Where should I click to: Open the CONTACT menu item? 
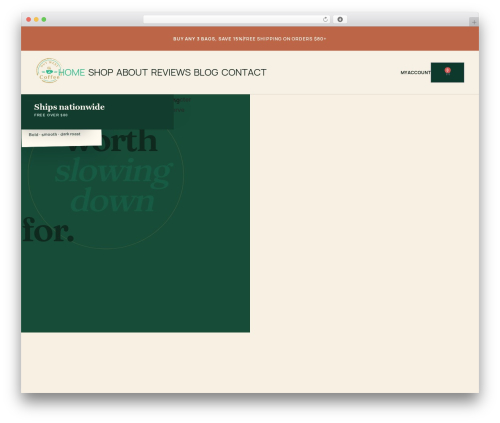(x=244, y=72)
